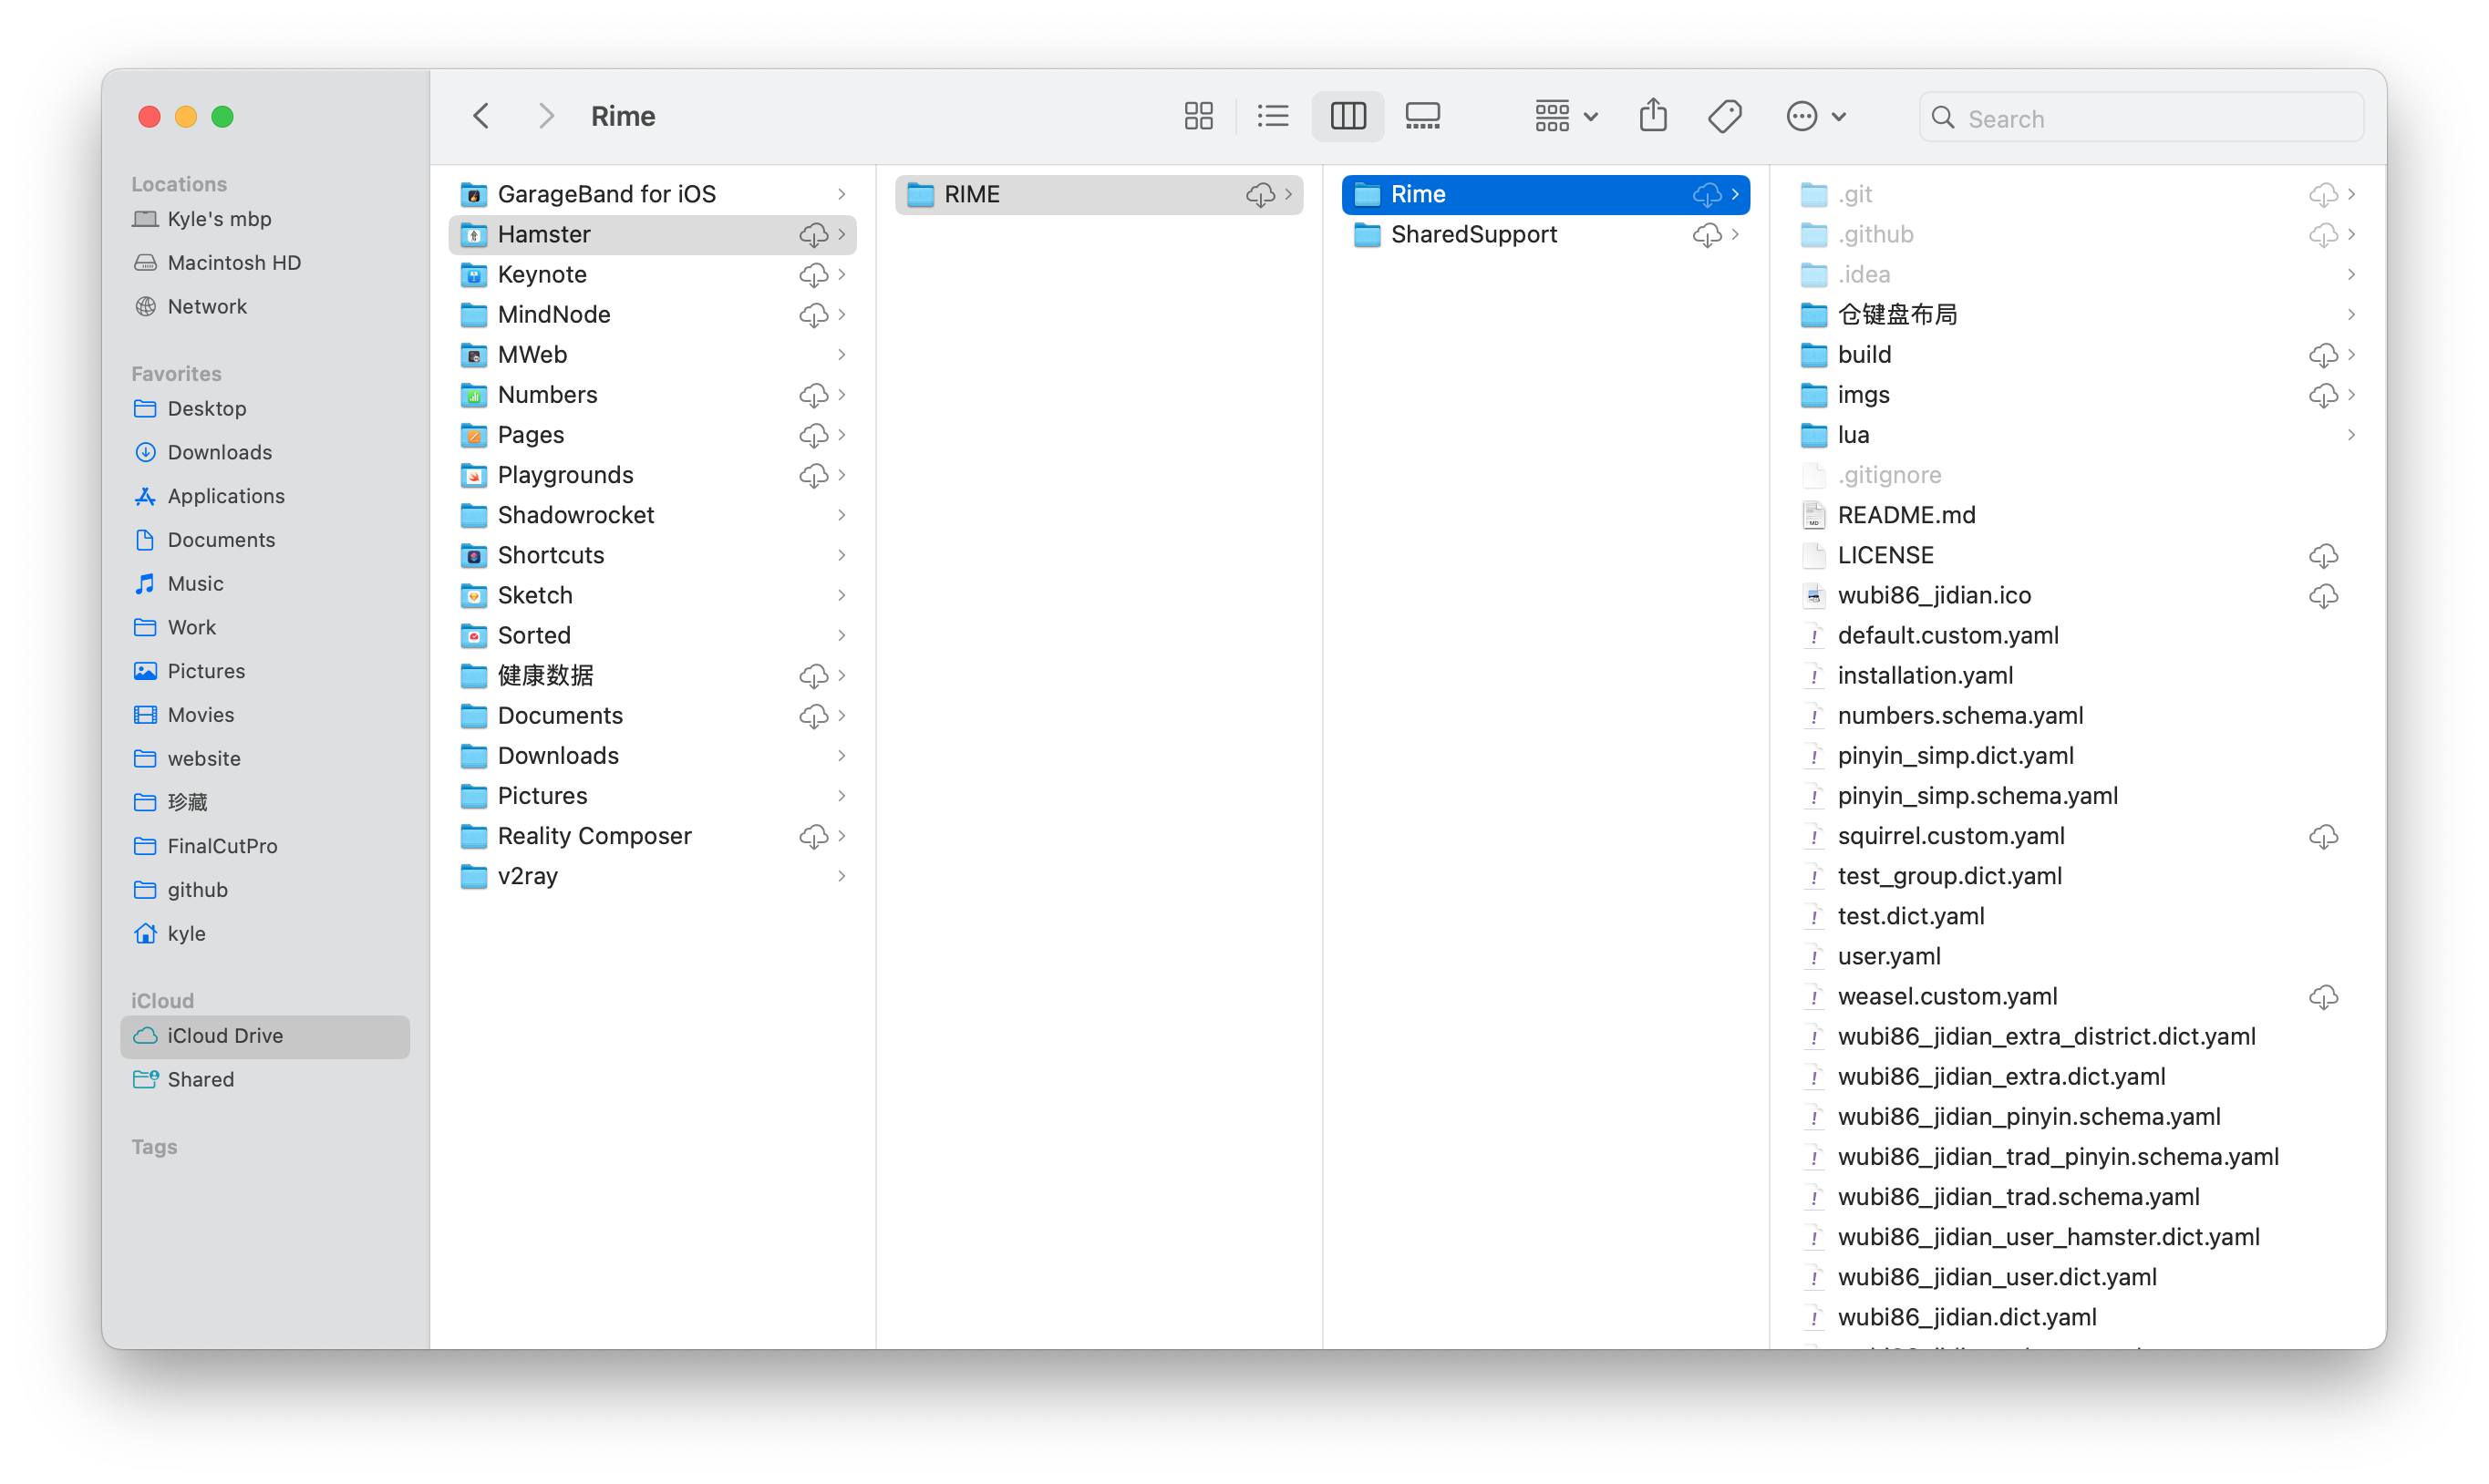
Task: Download SharedSupport via cloud icon
Action: (x=1707, y=234)
